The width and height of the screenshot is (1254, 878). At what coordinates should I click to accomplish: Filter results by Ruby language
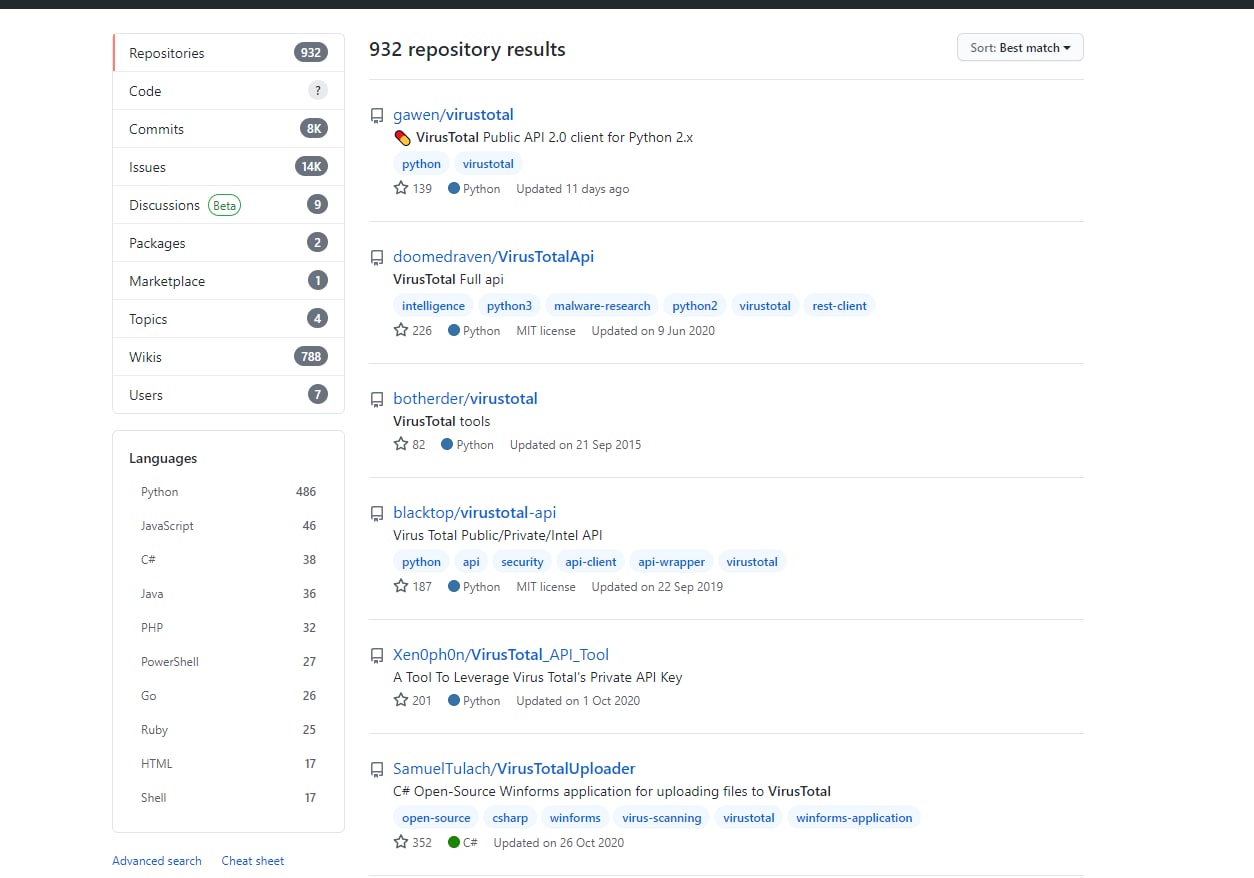228,730
